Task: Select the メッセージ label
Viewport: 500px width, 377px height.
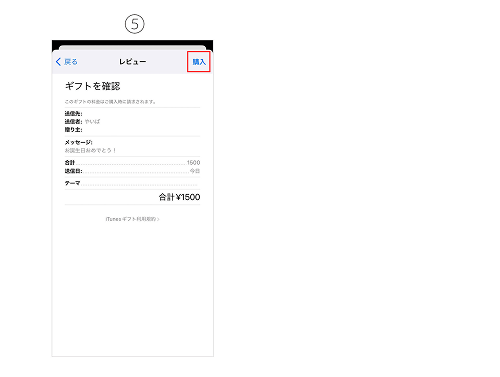Action: point(78,142)
